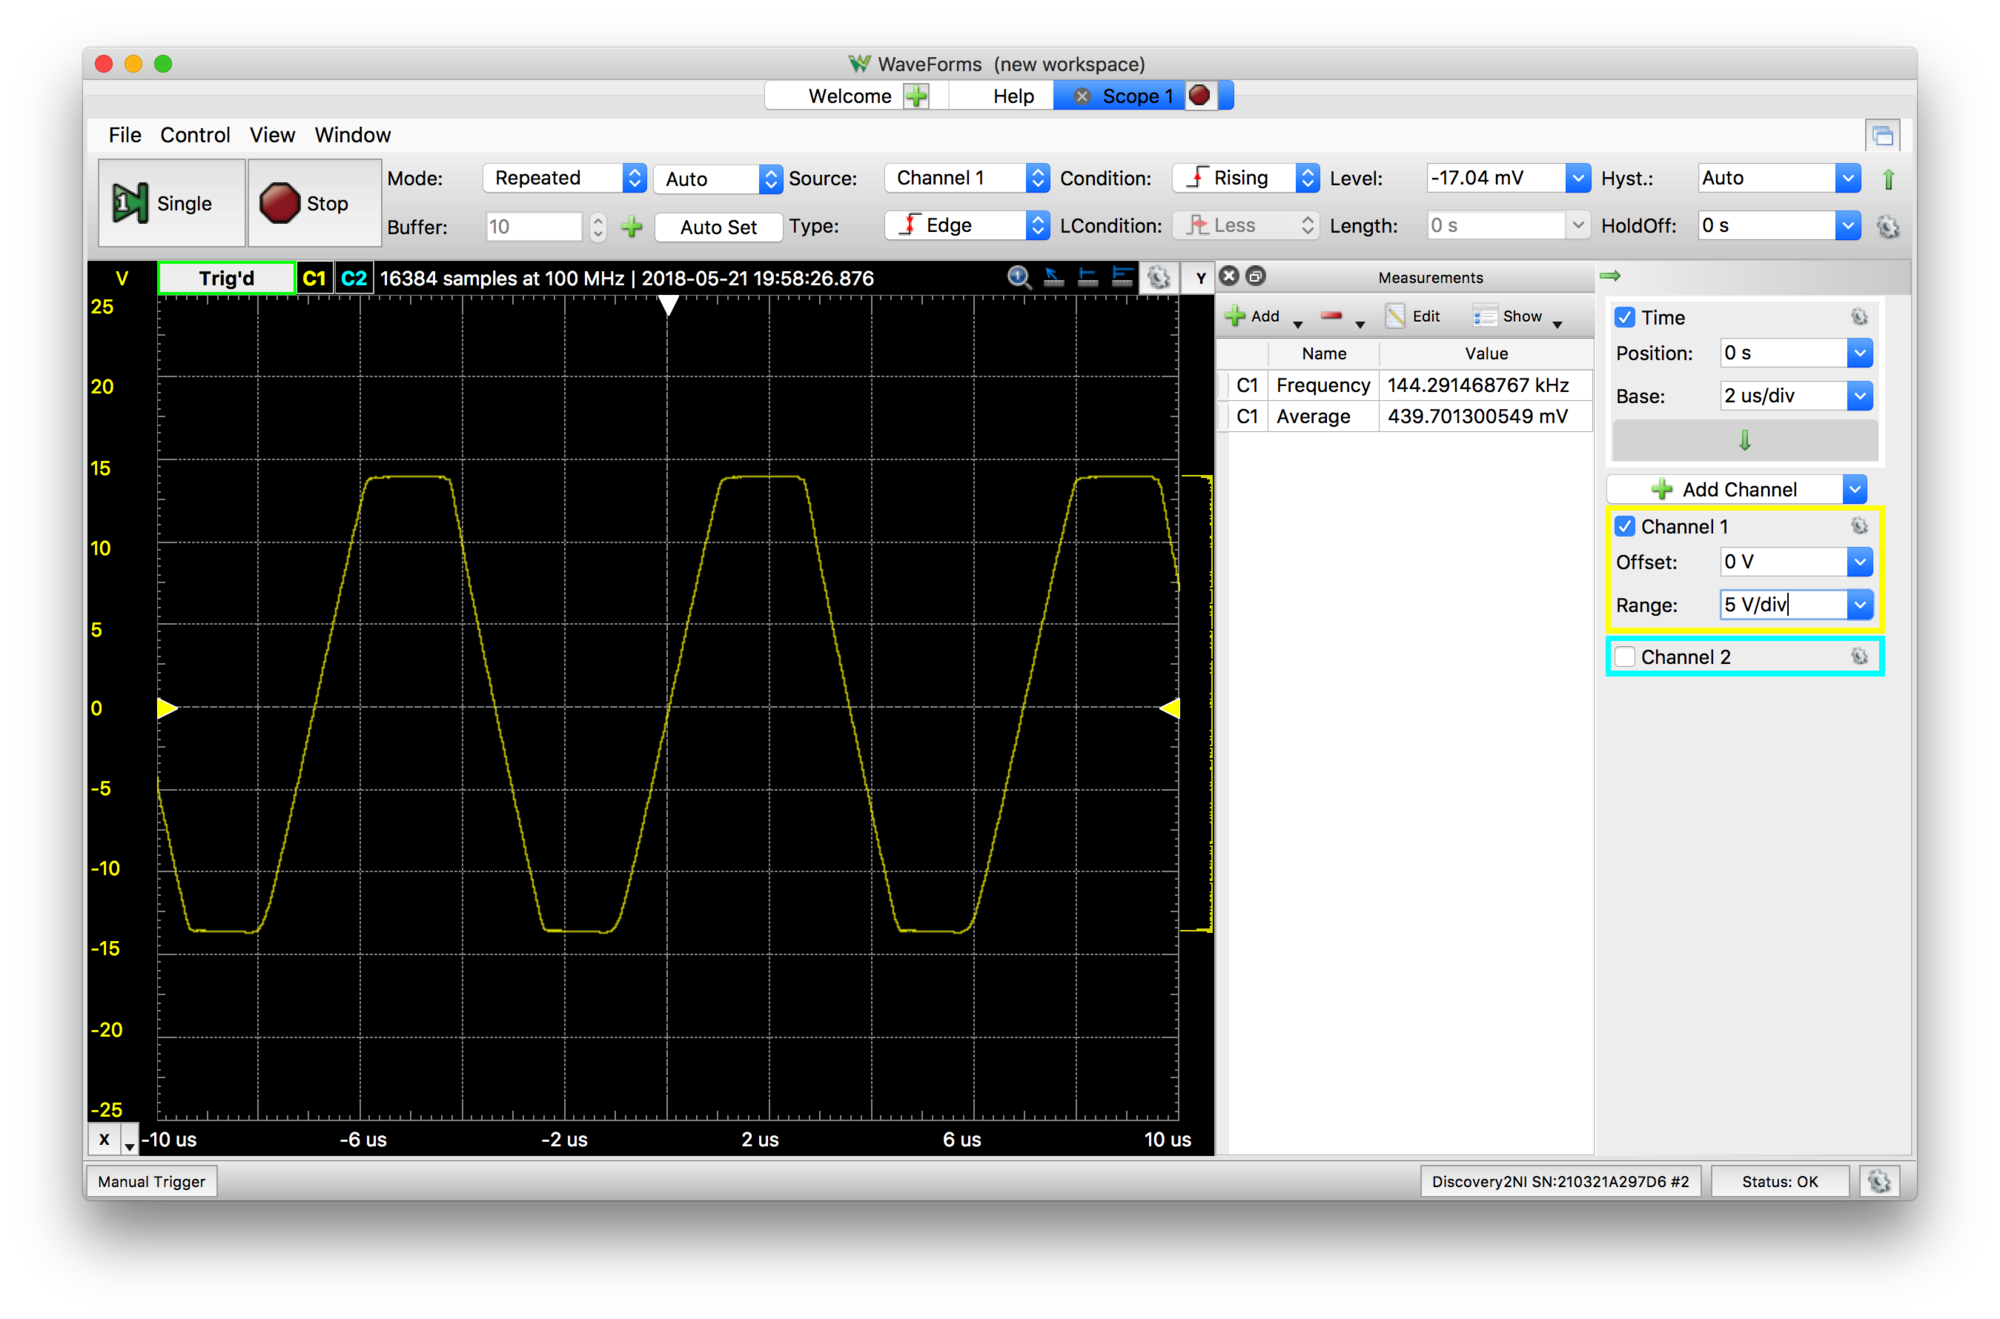Open Channel 2 settings gear

pos(1859,656)
